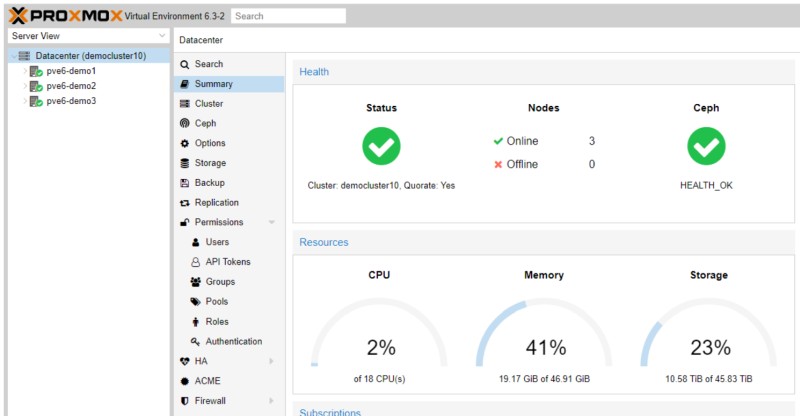Click the book icon beside Summary

(x=185, y=84)
